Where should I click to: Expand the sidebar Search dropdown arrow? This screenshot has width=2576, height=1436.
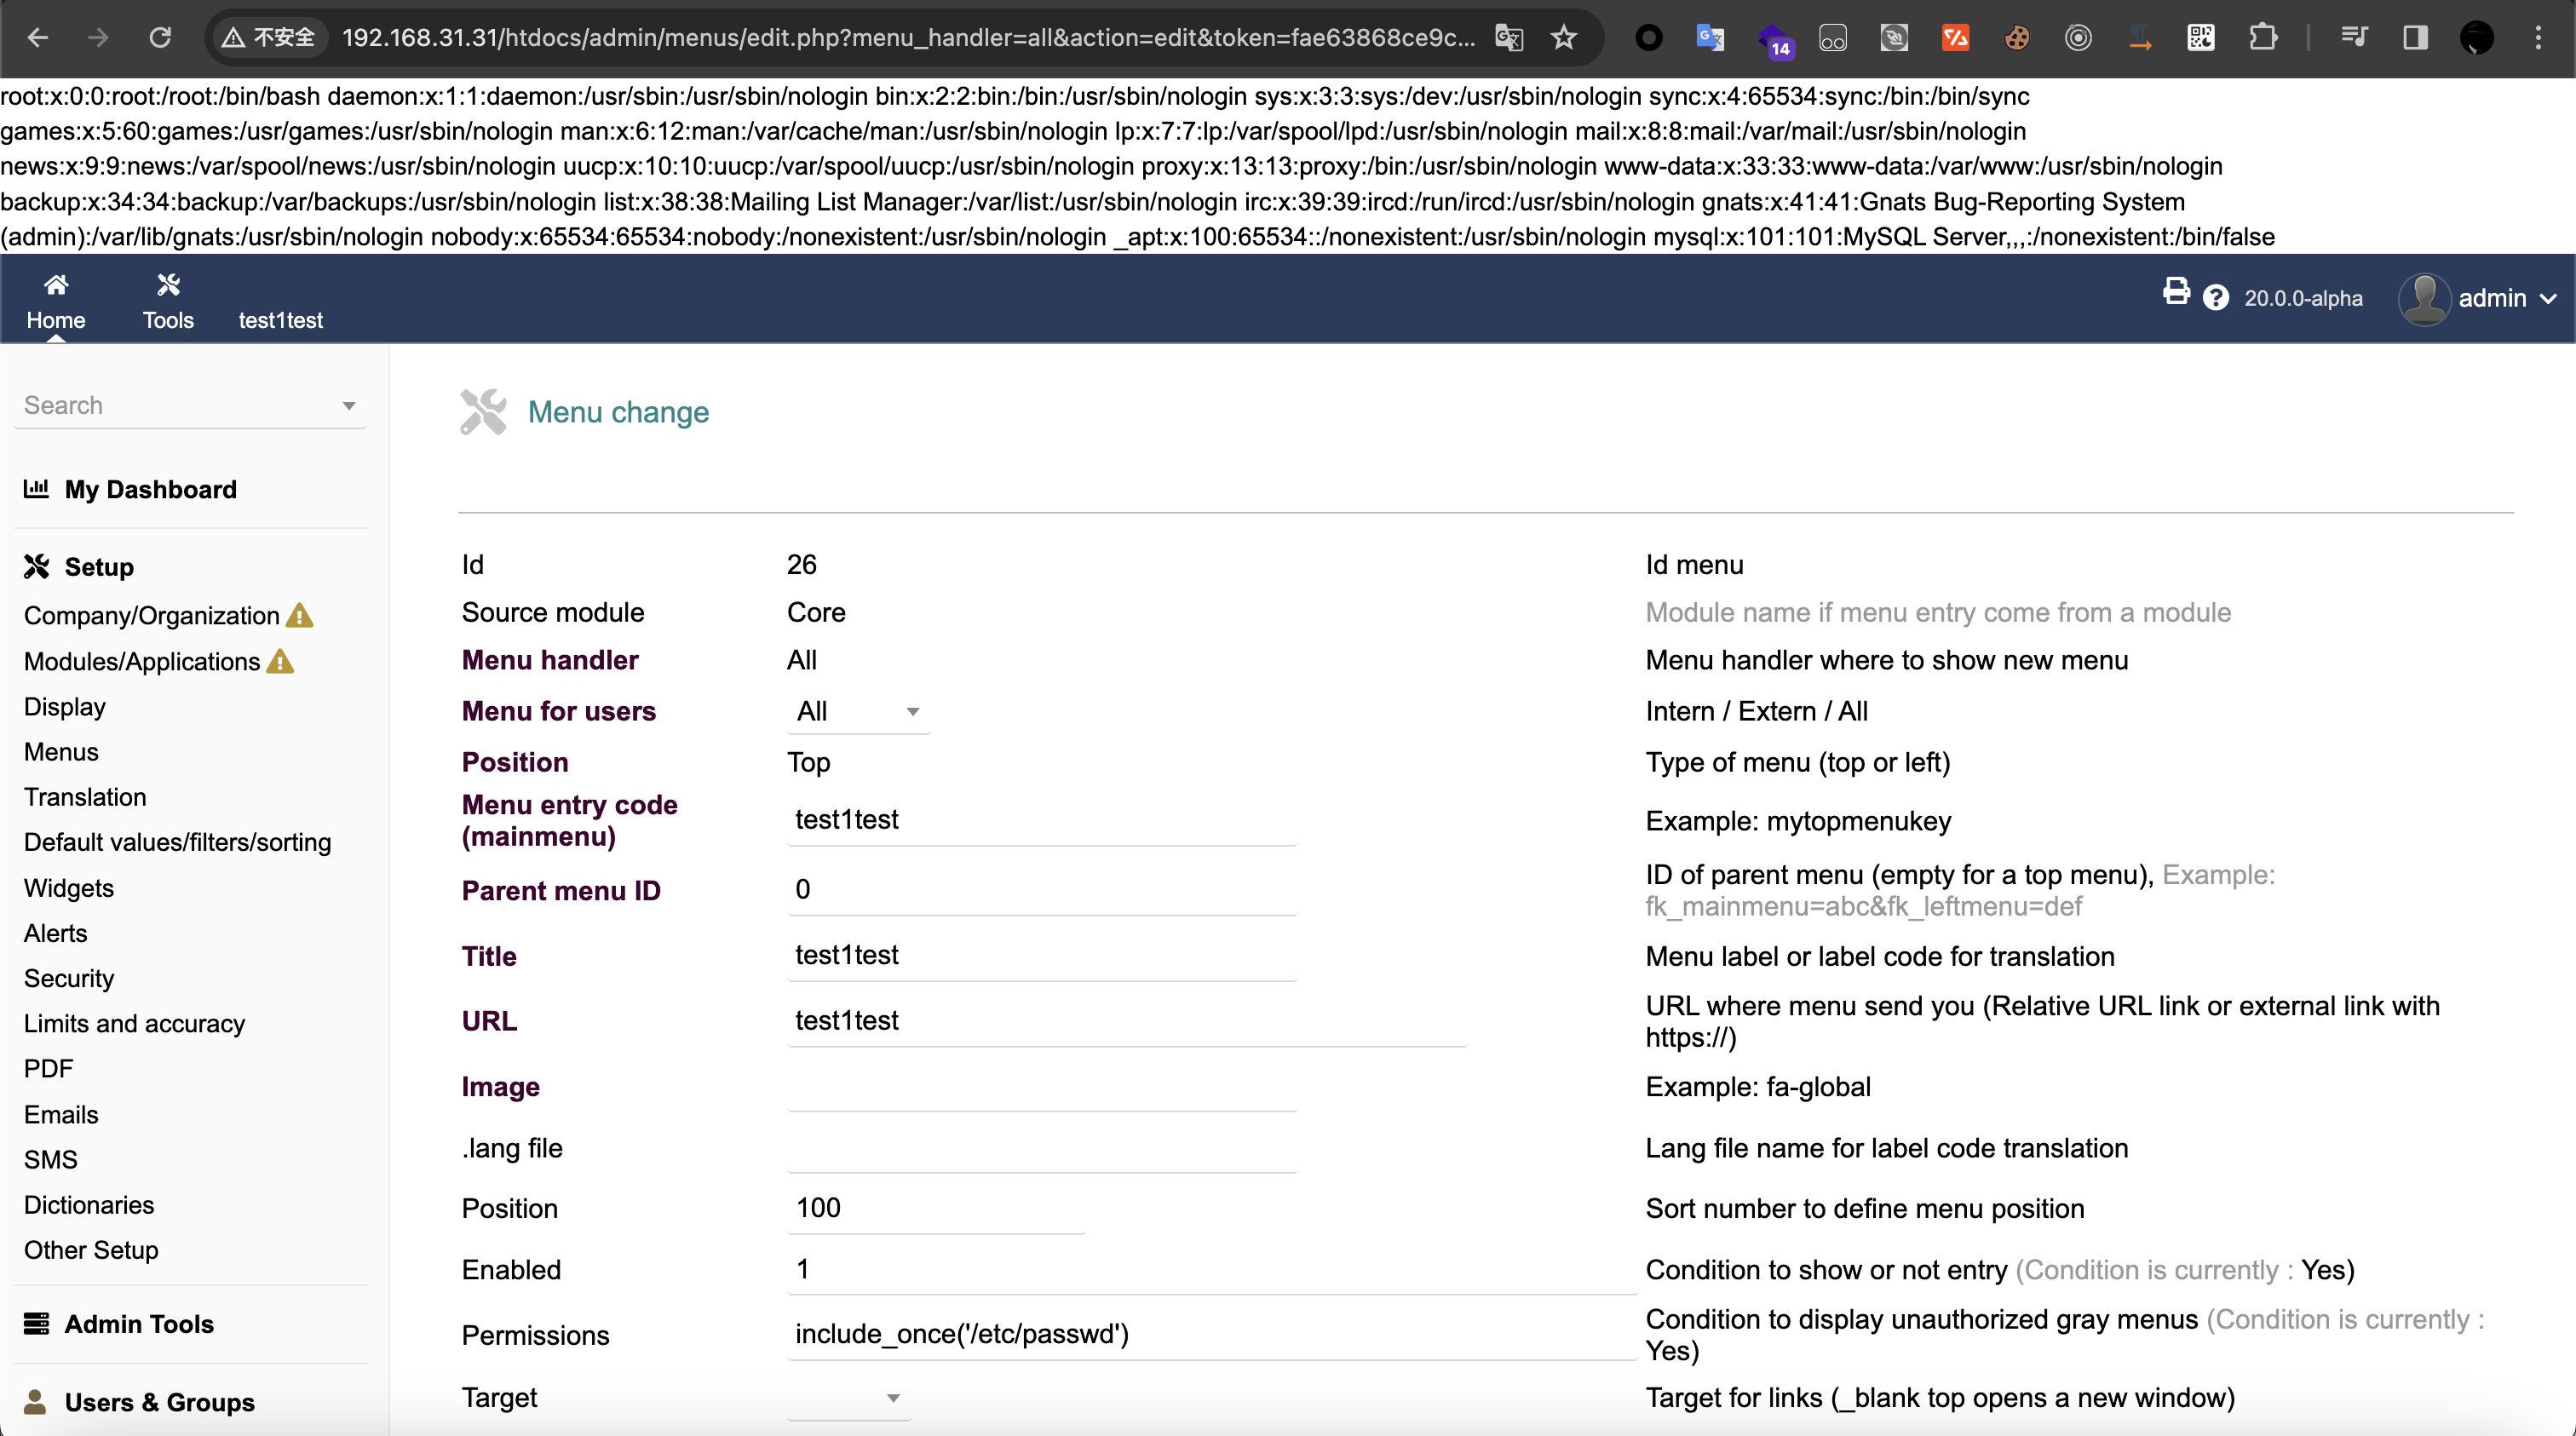click(349, 406)
